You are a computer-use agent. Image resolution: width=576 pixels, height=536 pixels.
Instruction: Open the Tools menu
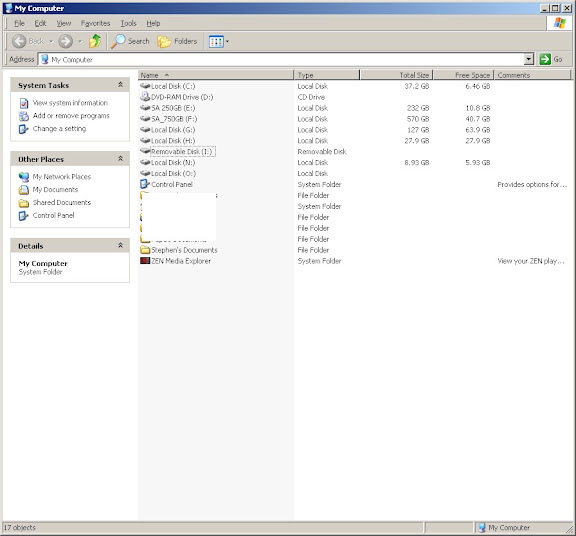tap(128, 24)
